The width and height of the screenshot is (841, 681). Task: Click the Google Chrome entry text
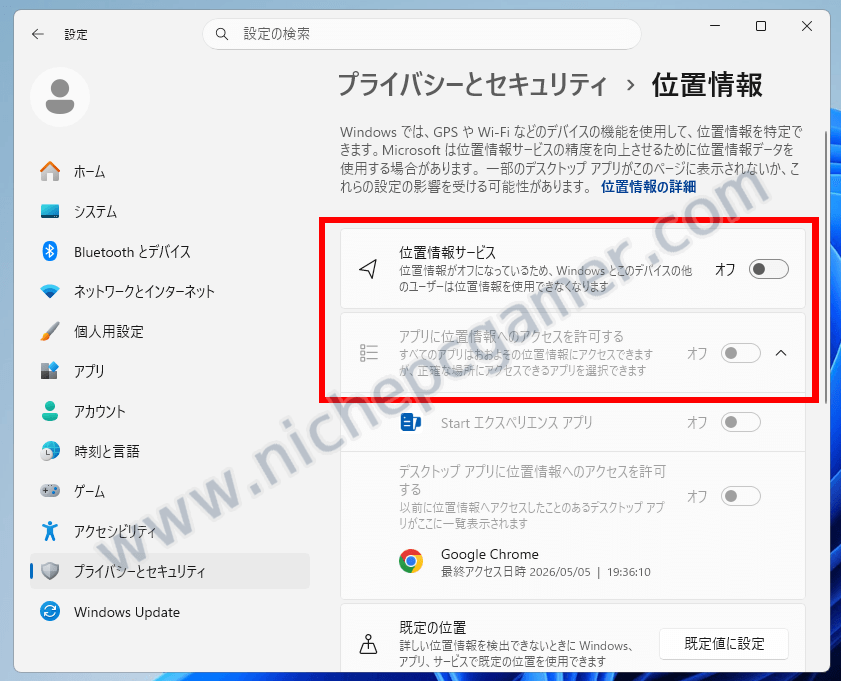click(x=490, y=554)
